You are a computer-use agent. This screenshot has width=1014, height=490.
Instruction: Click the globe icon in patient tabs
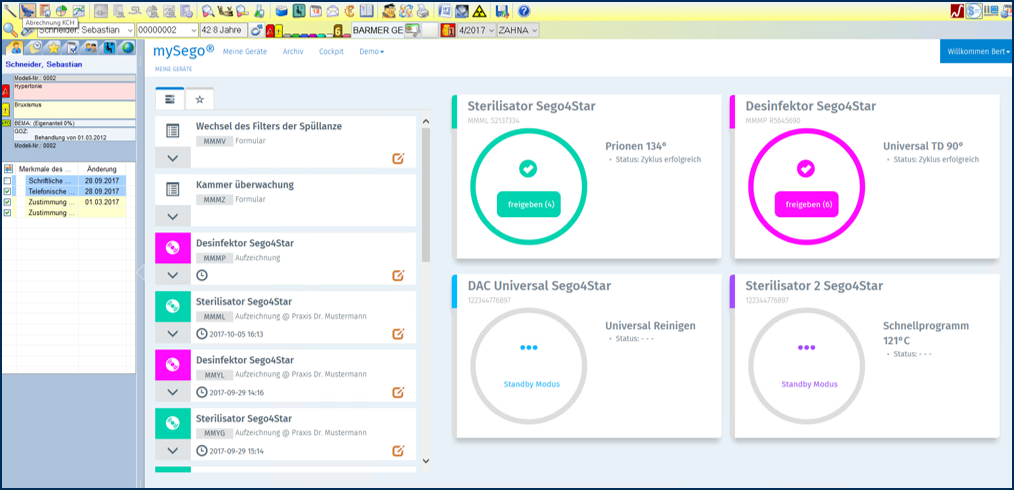tap(126, 47)
